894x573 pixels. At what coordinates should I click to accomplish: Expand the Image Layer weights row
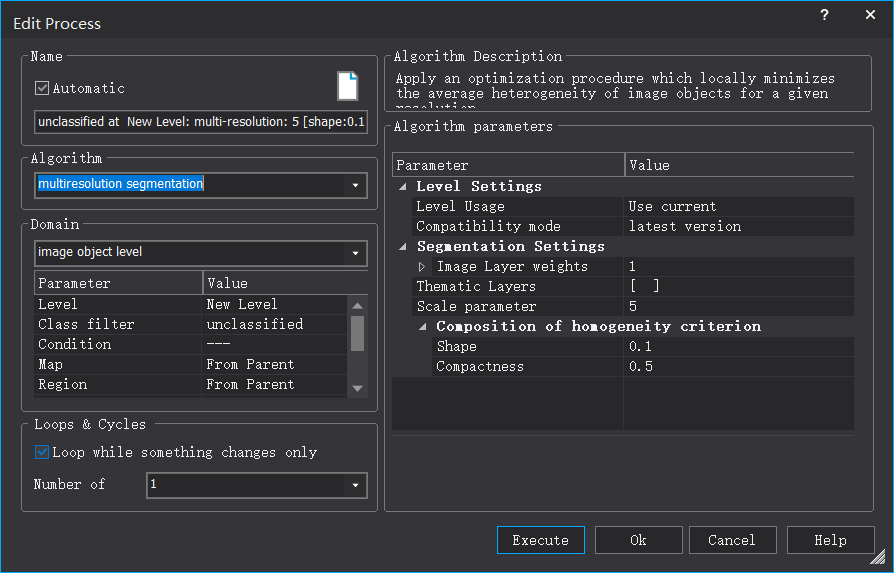[422, 267]
